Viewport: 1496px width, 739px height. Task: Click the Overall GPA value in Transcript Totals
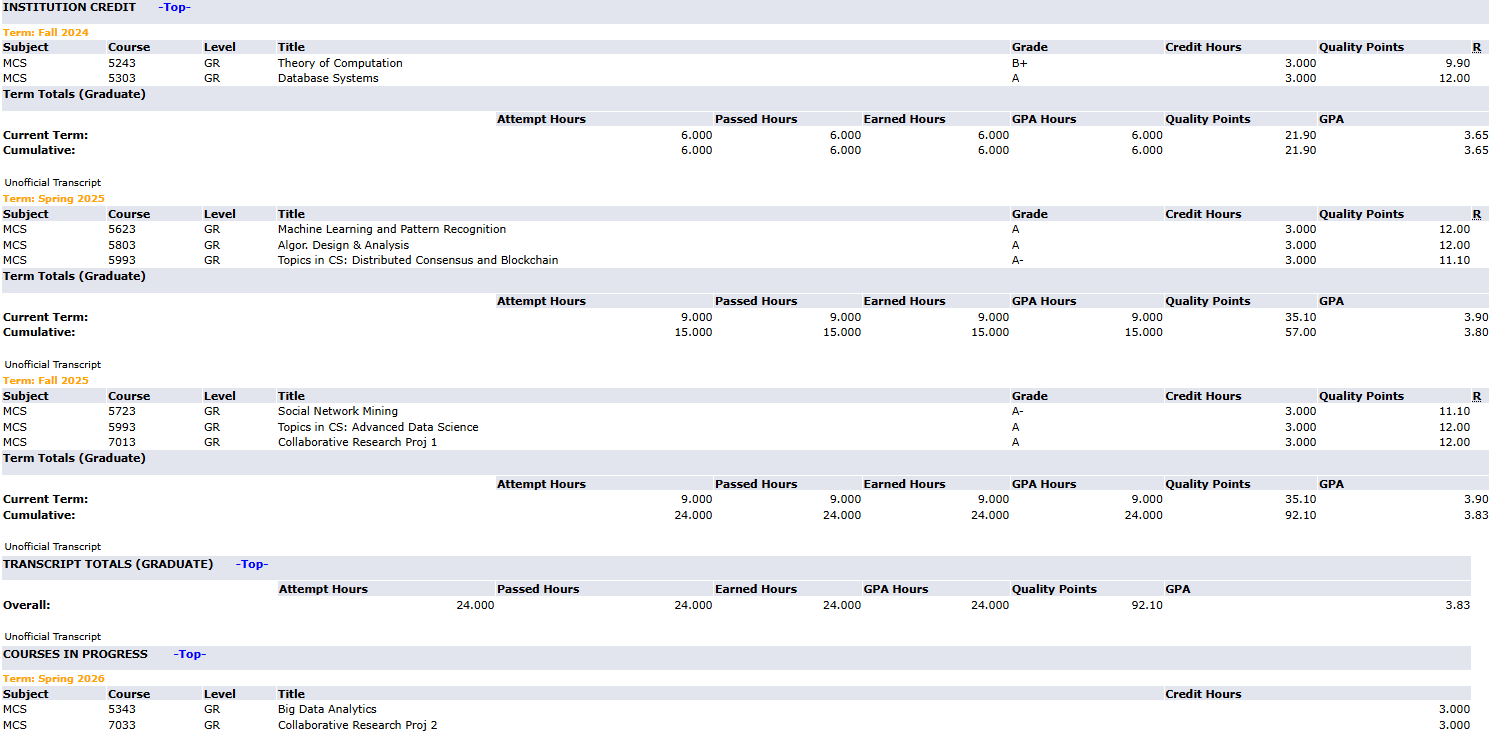[1457, 605]
